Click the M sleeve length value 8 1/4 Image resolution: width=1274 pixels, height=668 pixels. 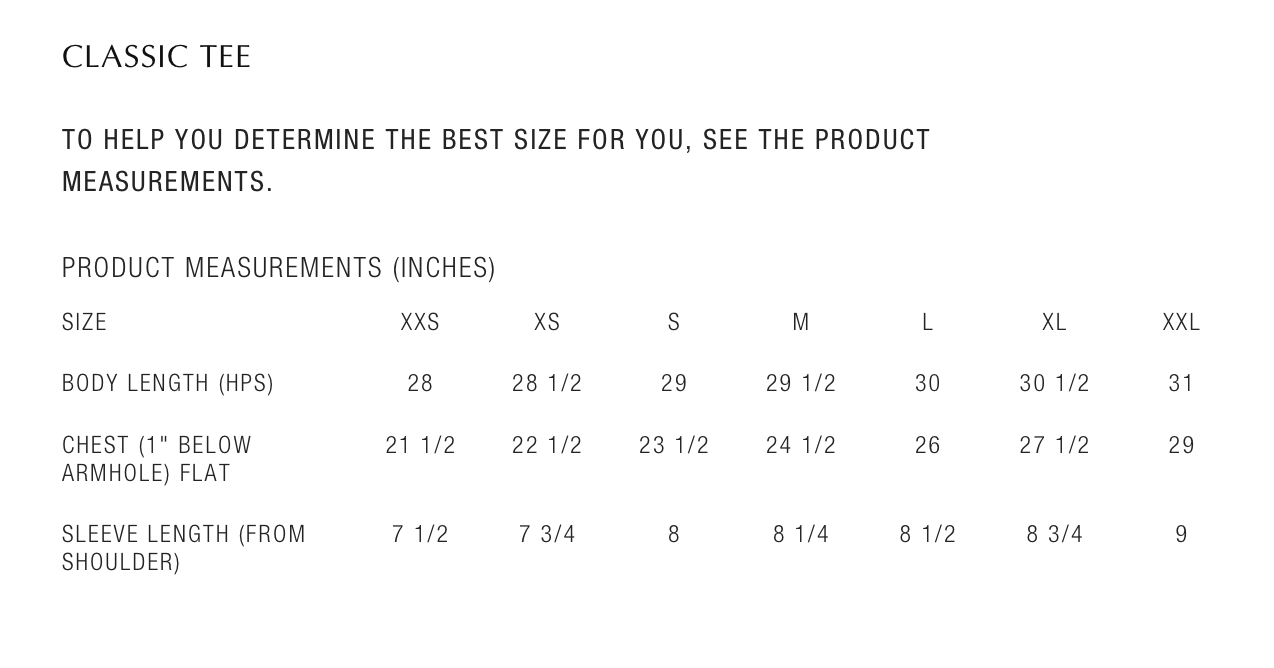pyautogui.click(x=801, y=534)
